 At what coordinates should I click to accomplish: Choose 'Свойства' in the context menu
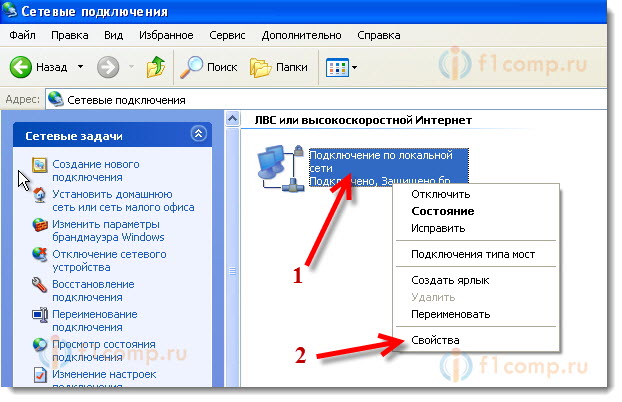tap(435, 341)
